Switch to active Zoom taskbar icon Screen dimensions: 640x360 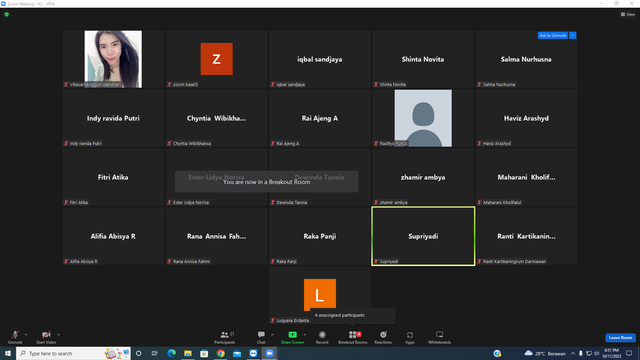pos(269,353)
